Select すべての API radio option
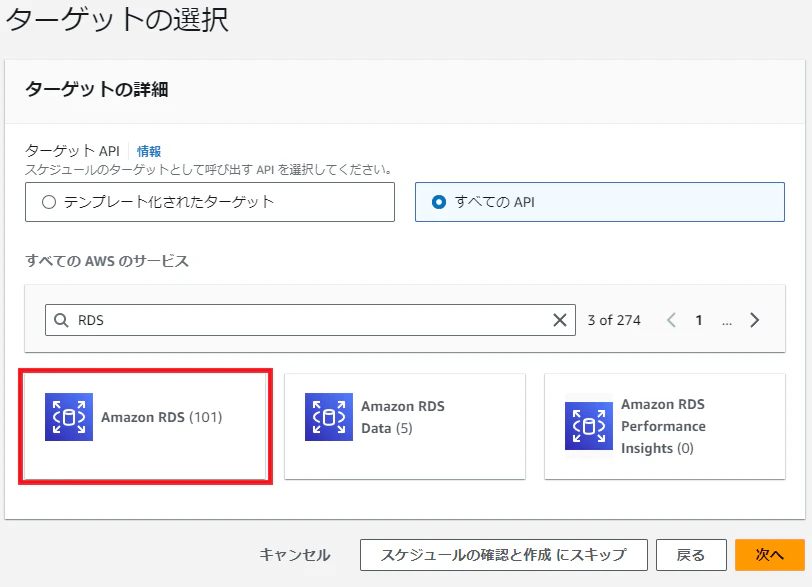Screen dimensions: 812x587 coord(600,202)
